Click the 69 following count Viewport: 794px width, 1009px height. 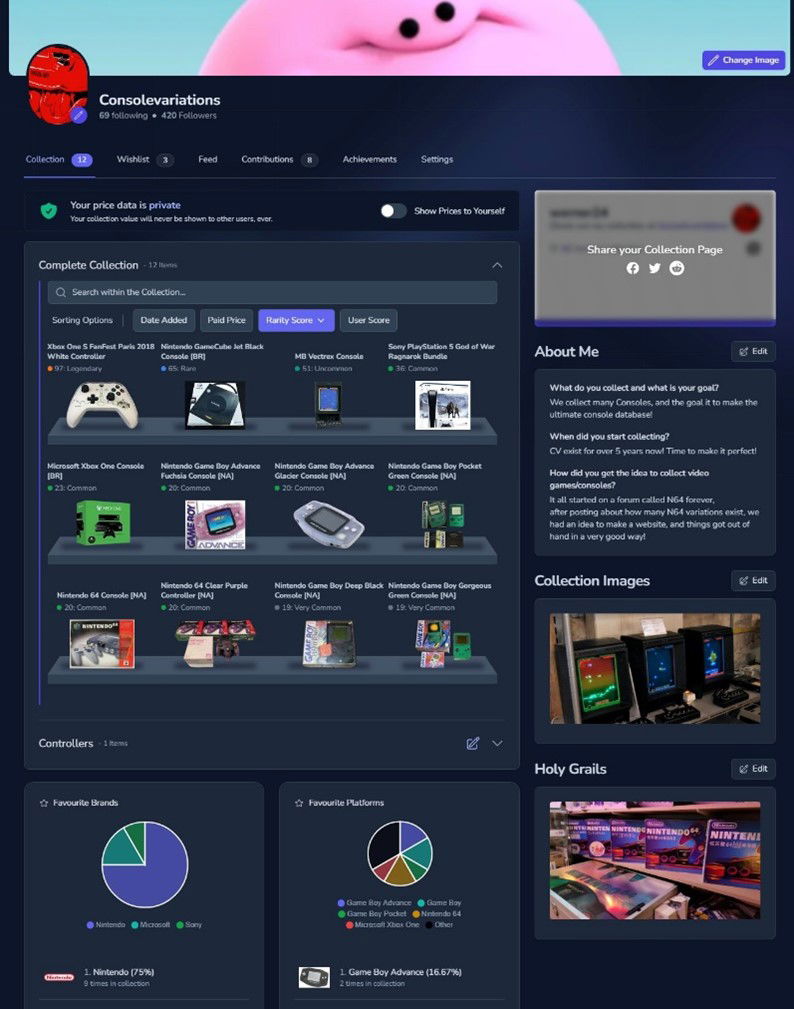(x=123, y=116)
